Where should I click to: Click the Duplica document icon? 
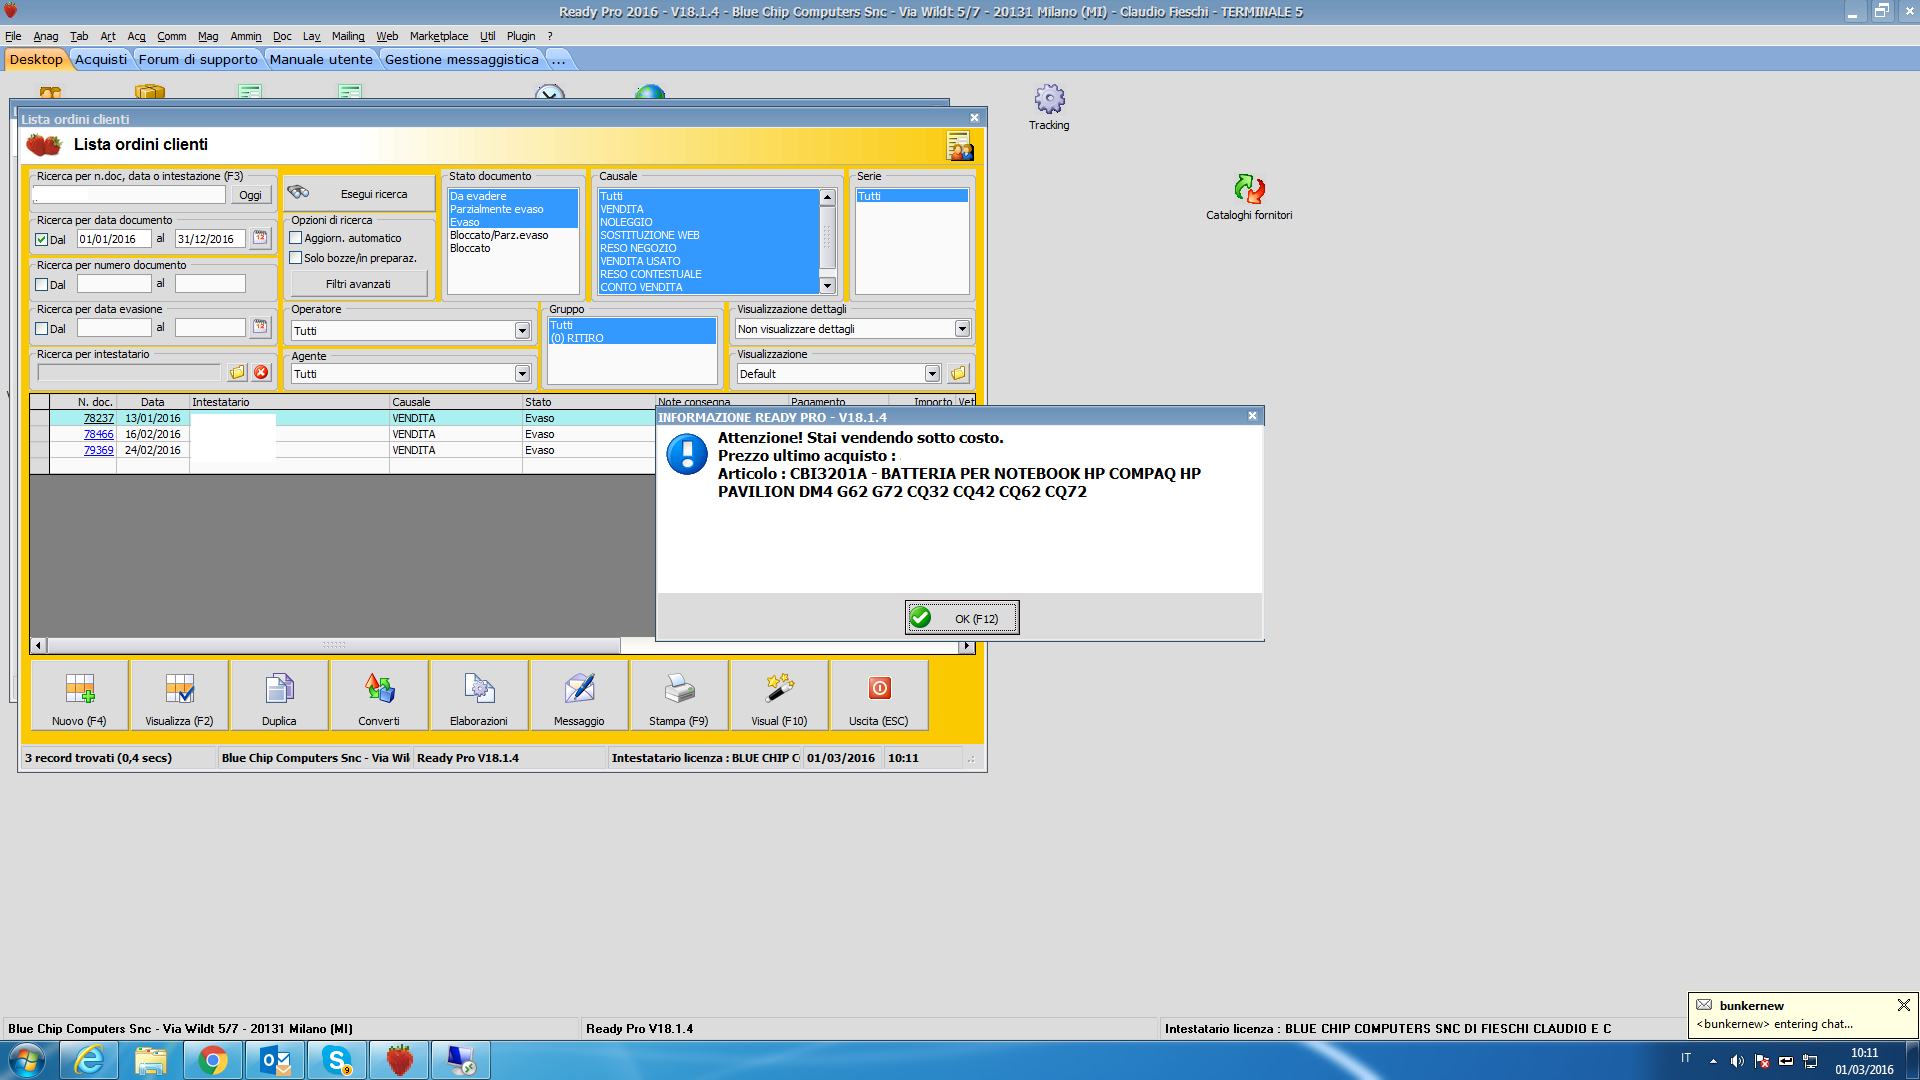[x=279, y=690]
